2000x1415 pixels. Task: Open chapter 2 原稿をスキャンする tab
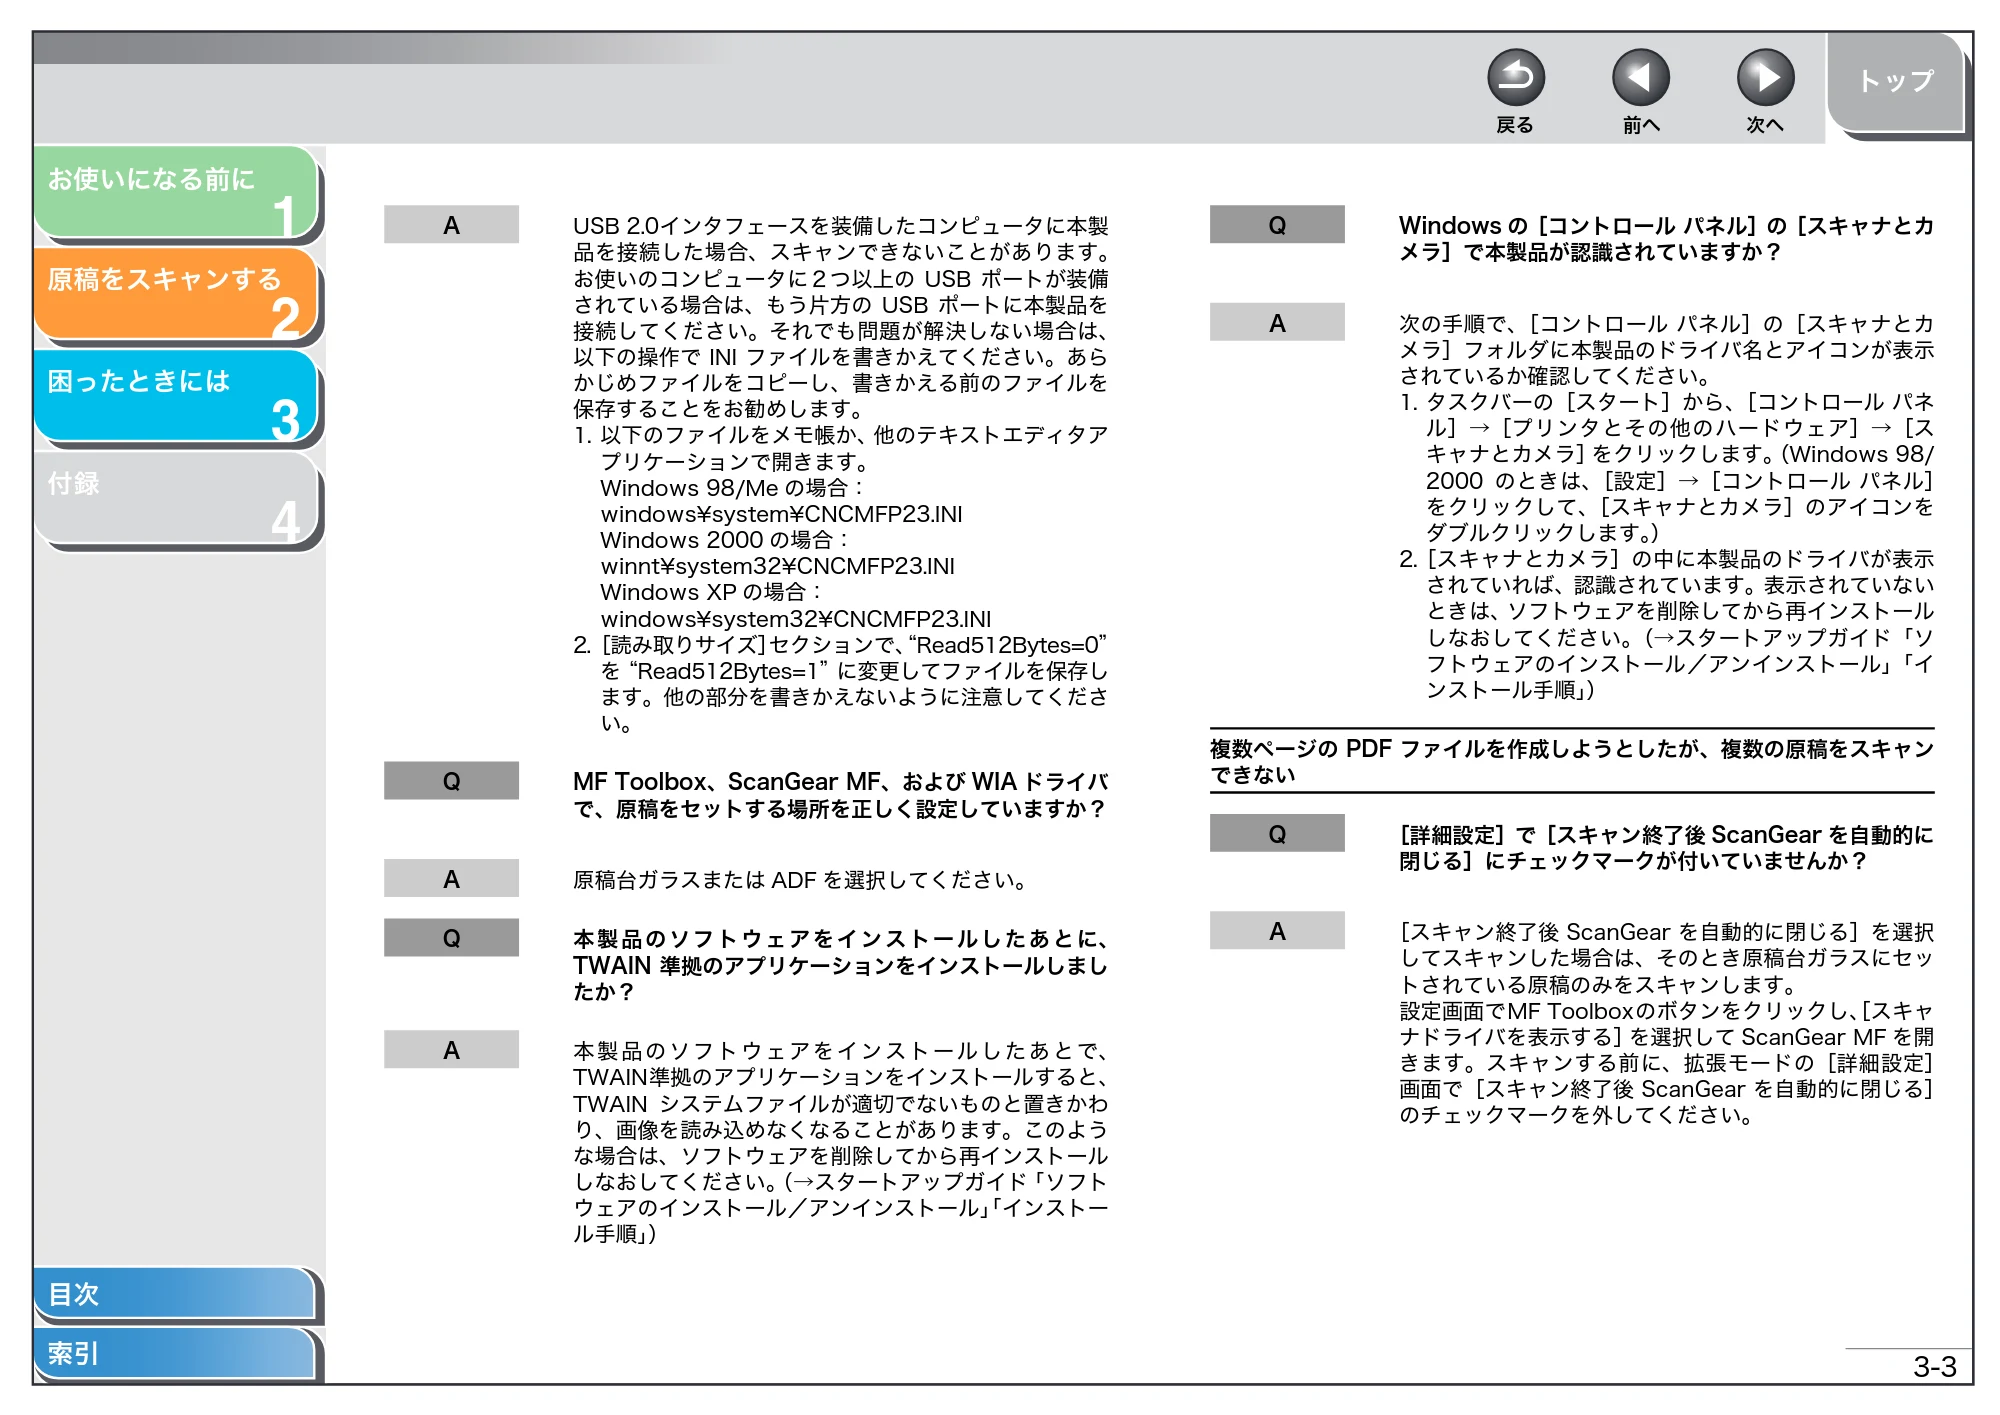click(x=176, y=294)
